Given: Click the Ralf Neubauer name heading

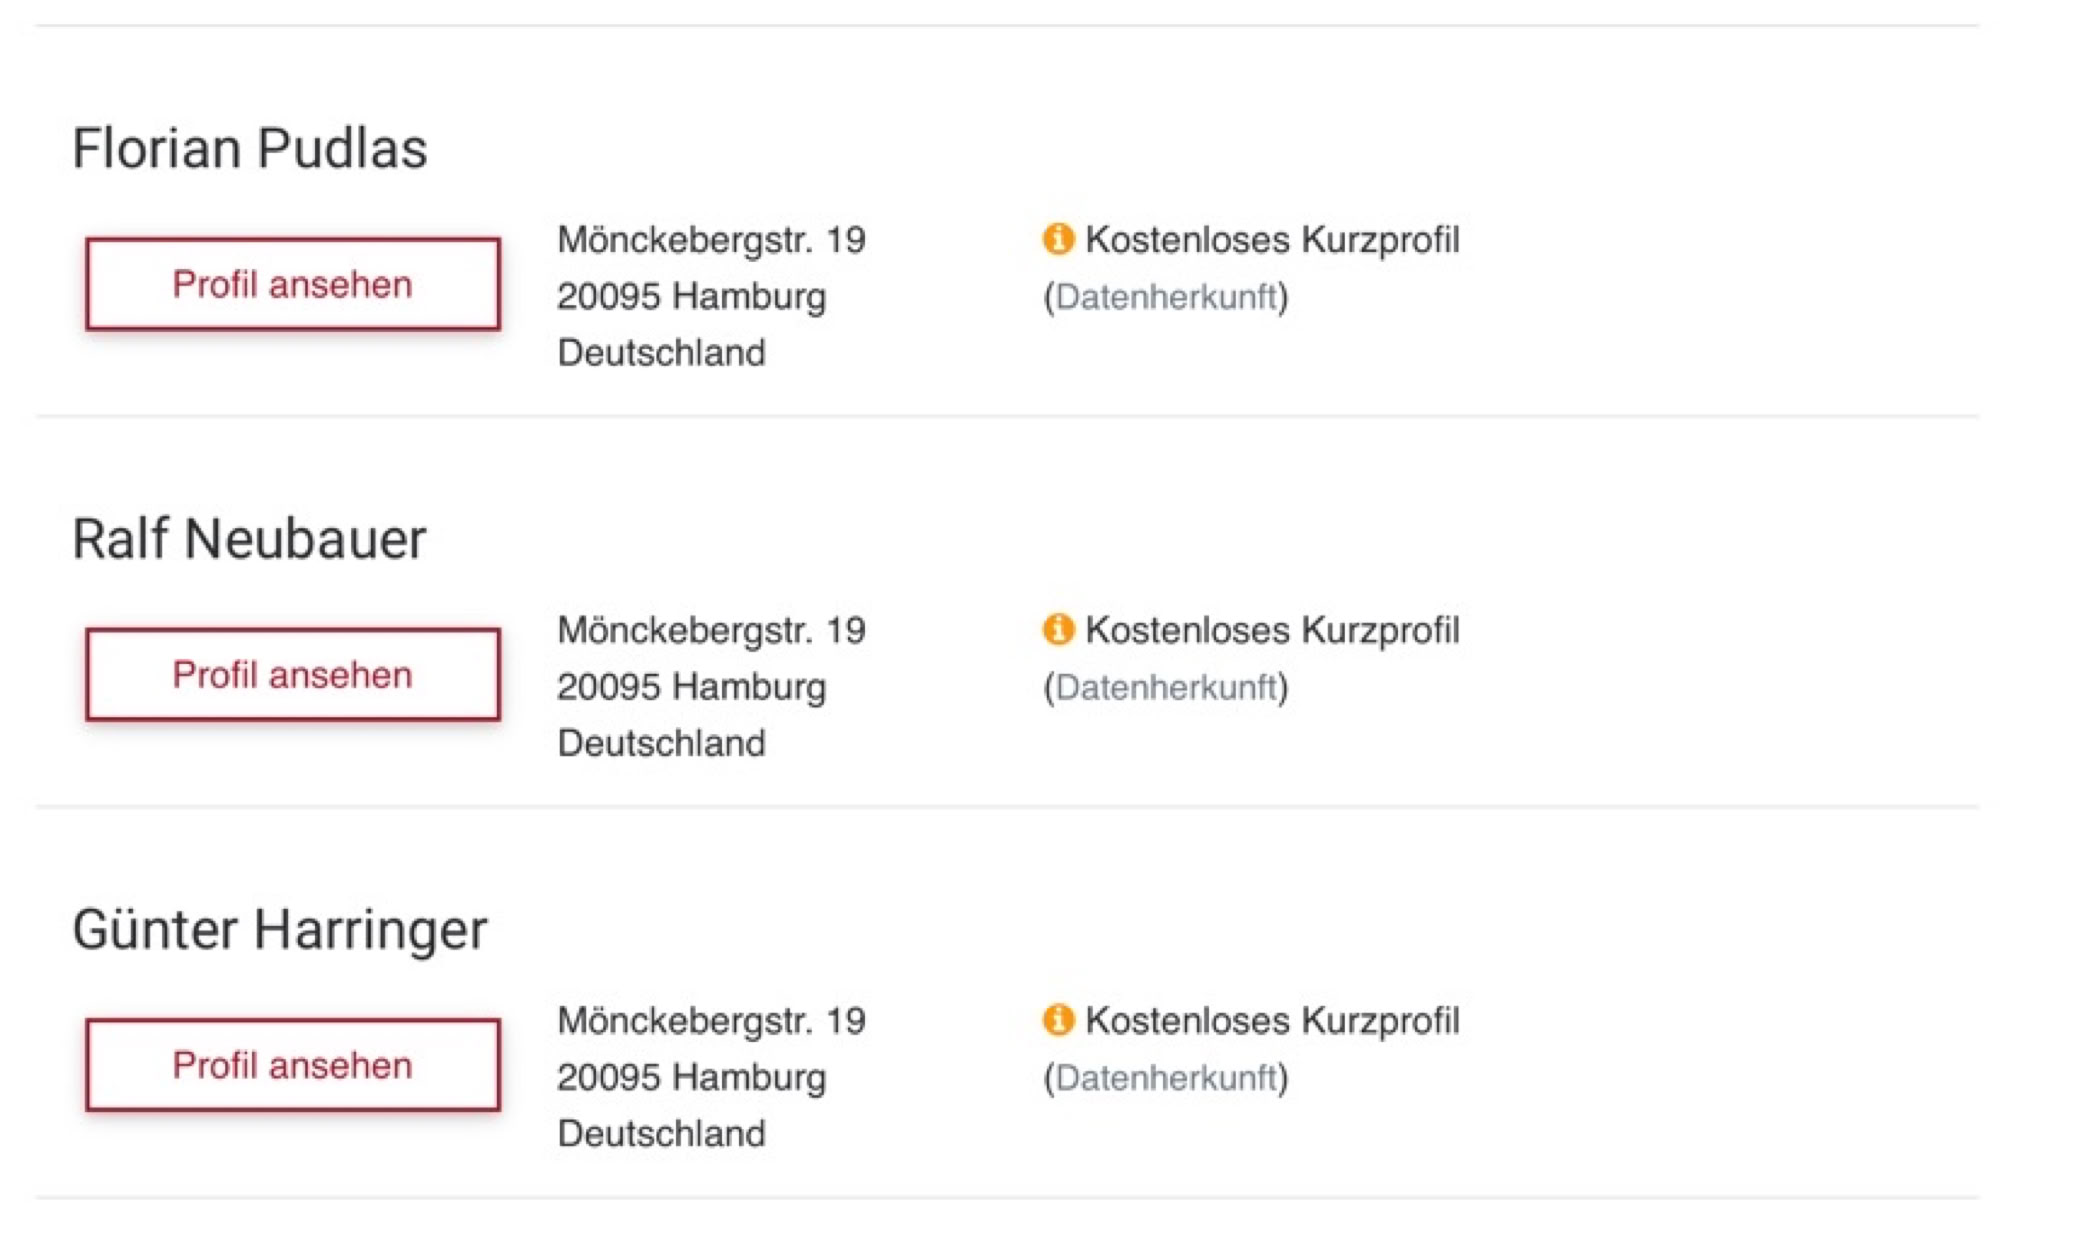Looking at the screenshot, I should point(249,539).
